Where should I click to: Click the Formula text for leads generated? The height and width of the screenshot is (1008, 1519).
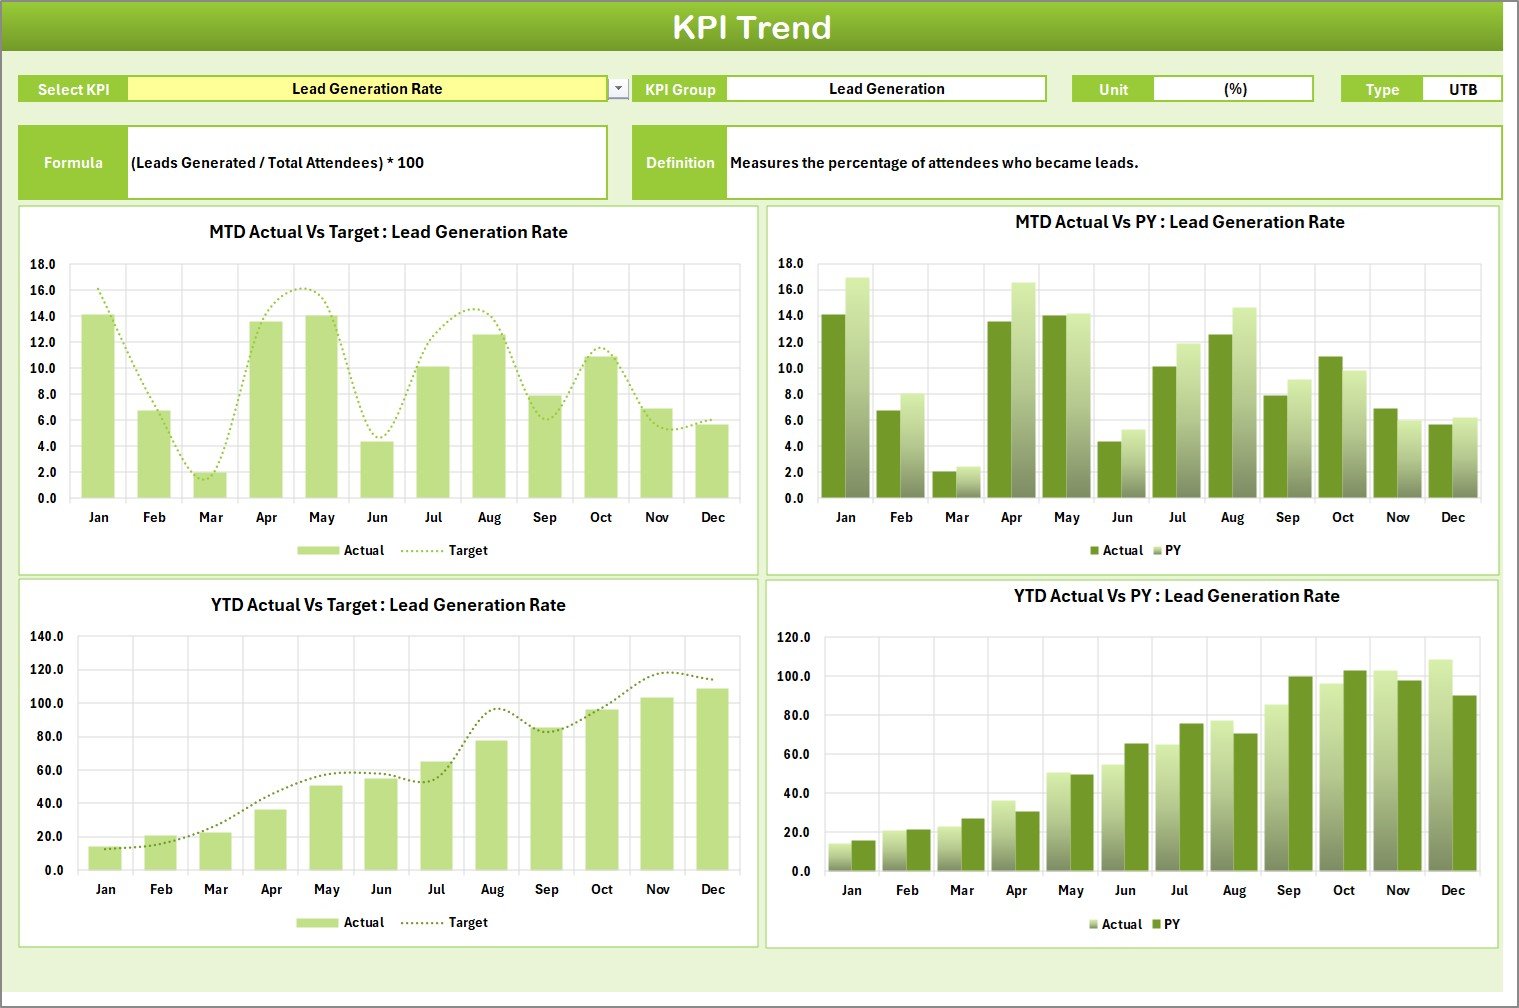click(x=278, y=163)
